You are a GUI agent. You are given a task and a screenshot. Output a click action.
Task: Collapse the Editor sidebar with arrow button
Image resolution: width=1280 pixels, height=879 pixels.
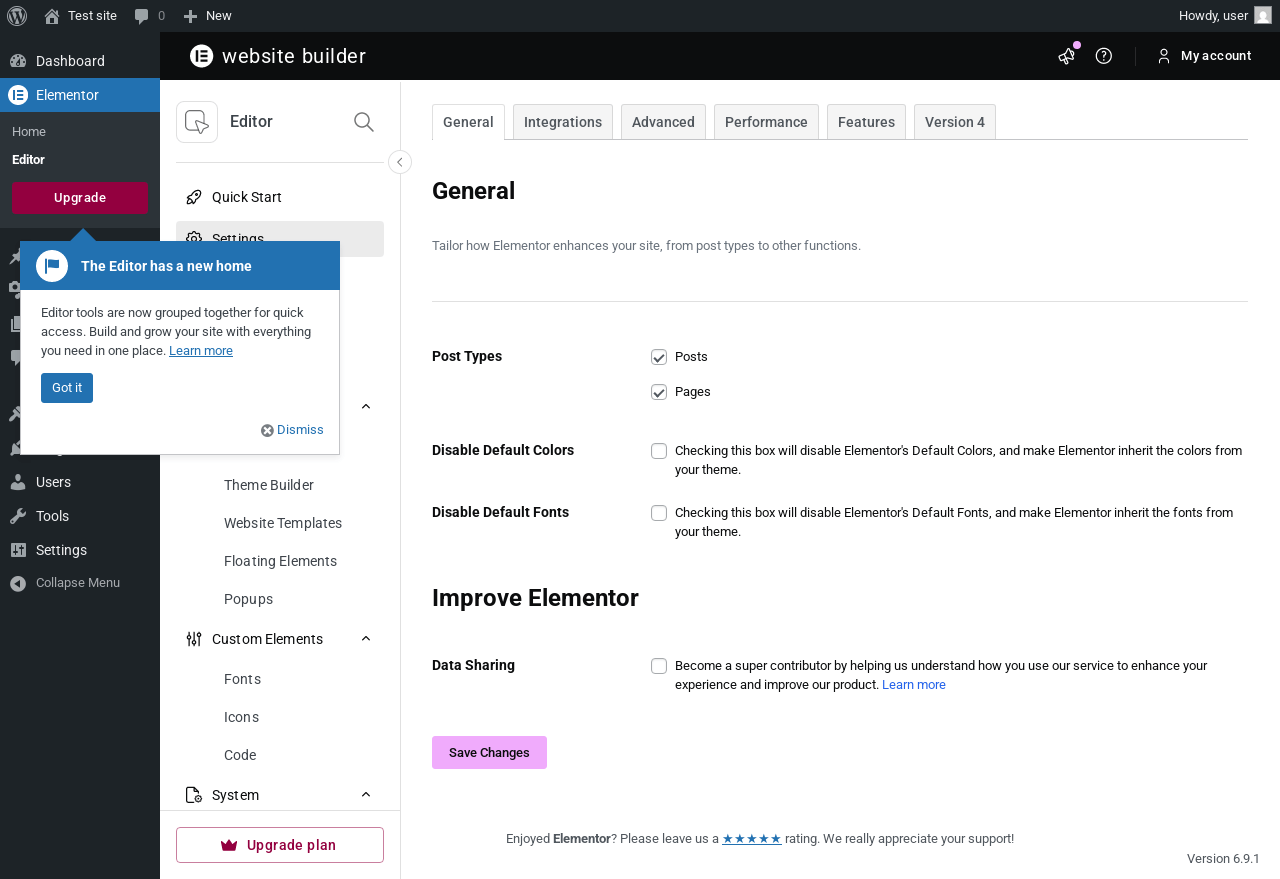coord(400,162)
